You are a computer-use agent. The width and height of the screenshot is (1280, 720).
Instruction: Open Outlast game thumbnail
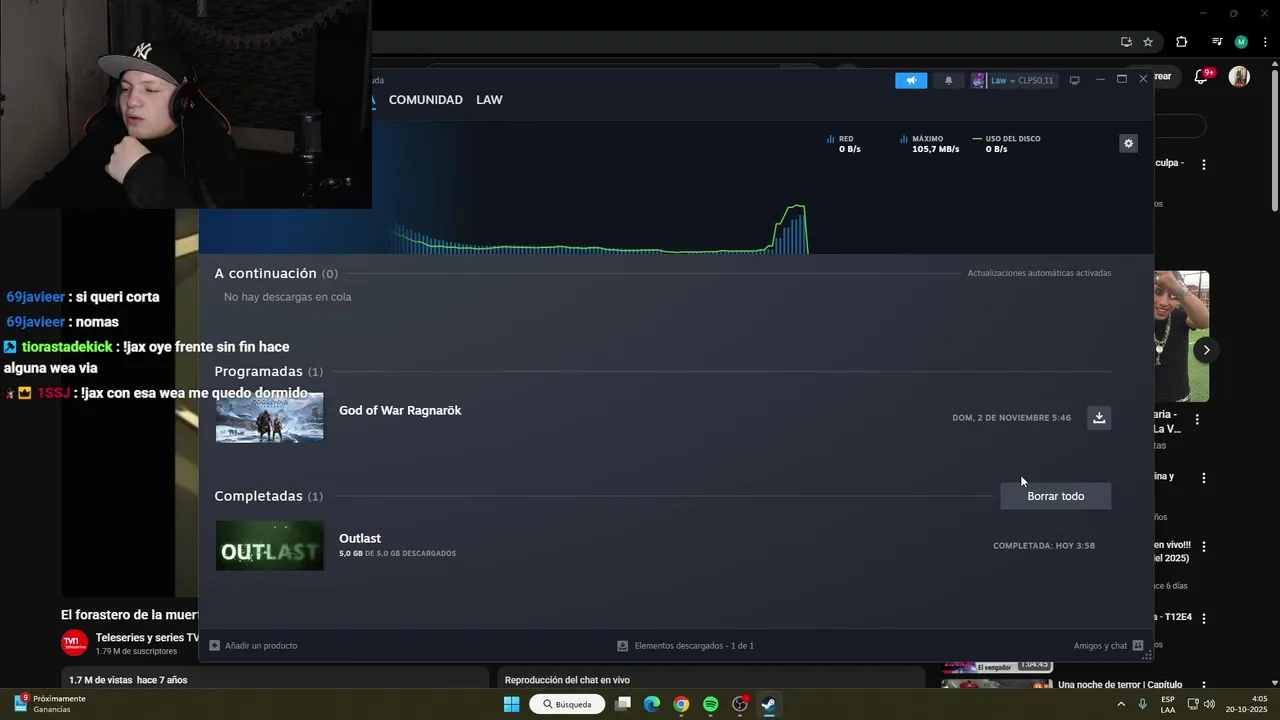(x=270, y=546)
